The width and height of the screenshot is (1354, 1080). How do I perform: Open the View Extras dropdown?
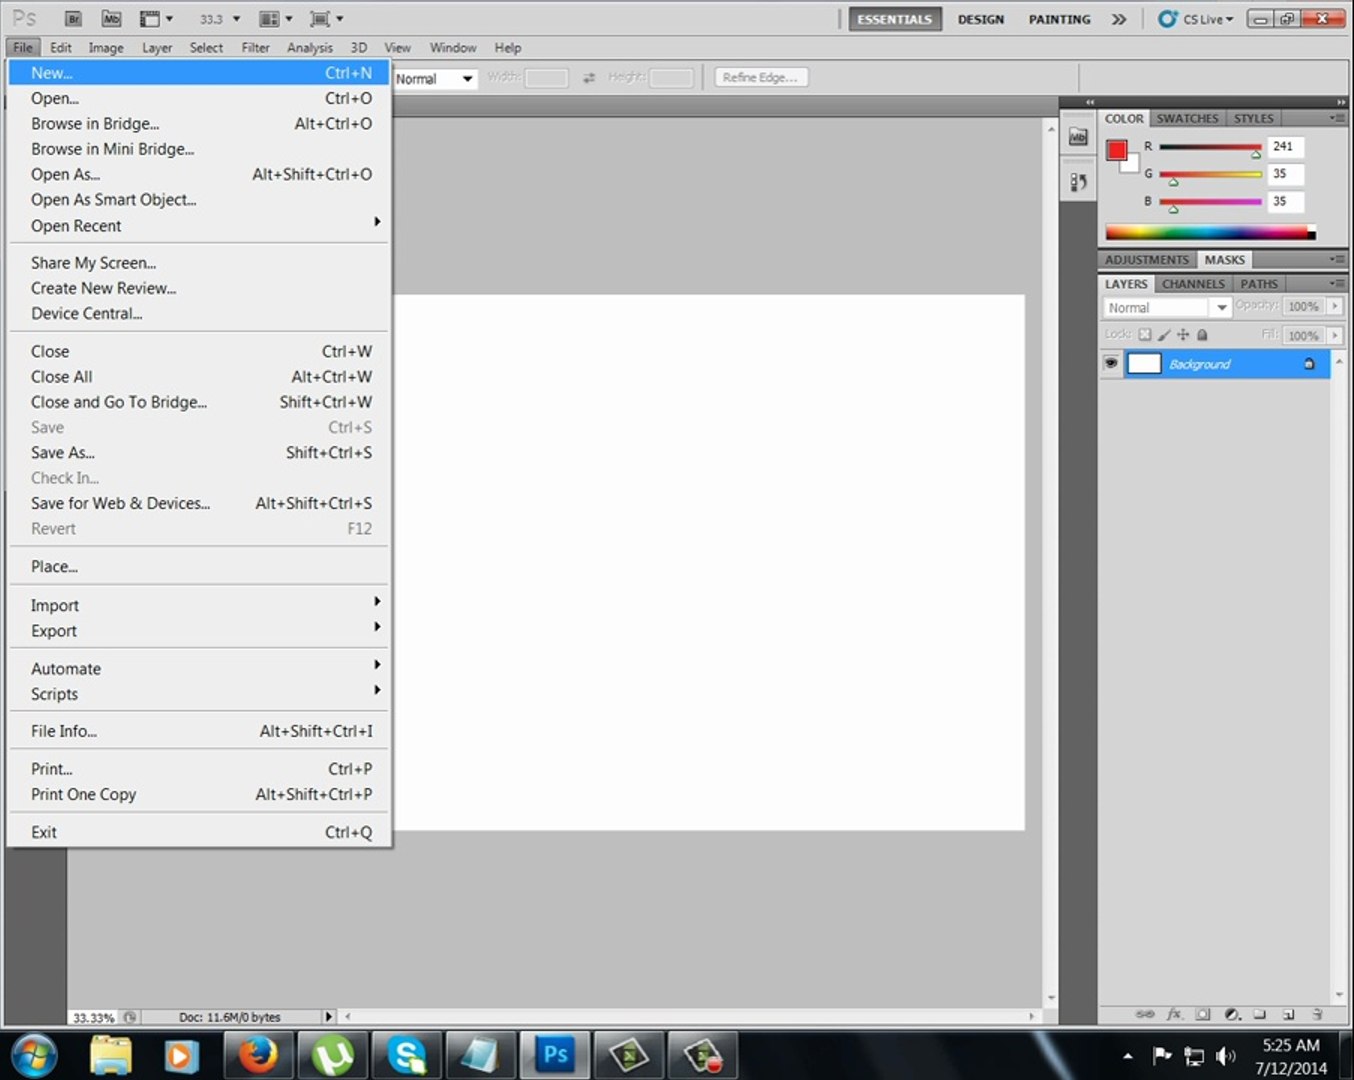pyautogui.click(x=156, y=18)
